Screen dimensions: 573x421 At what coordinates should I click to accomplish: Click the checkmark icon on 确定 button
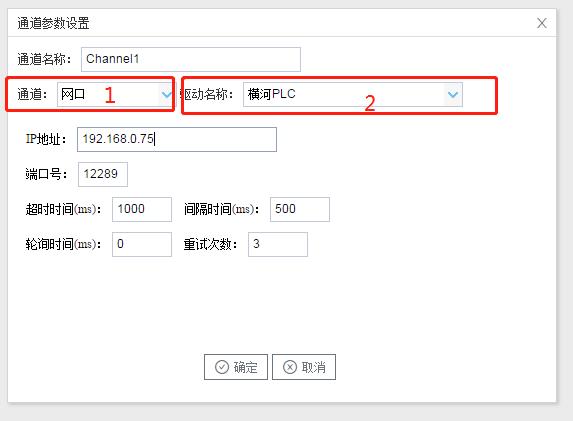tap(222, 367)
